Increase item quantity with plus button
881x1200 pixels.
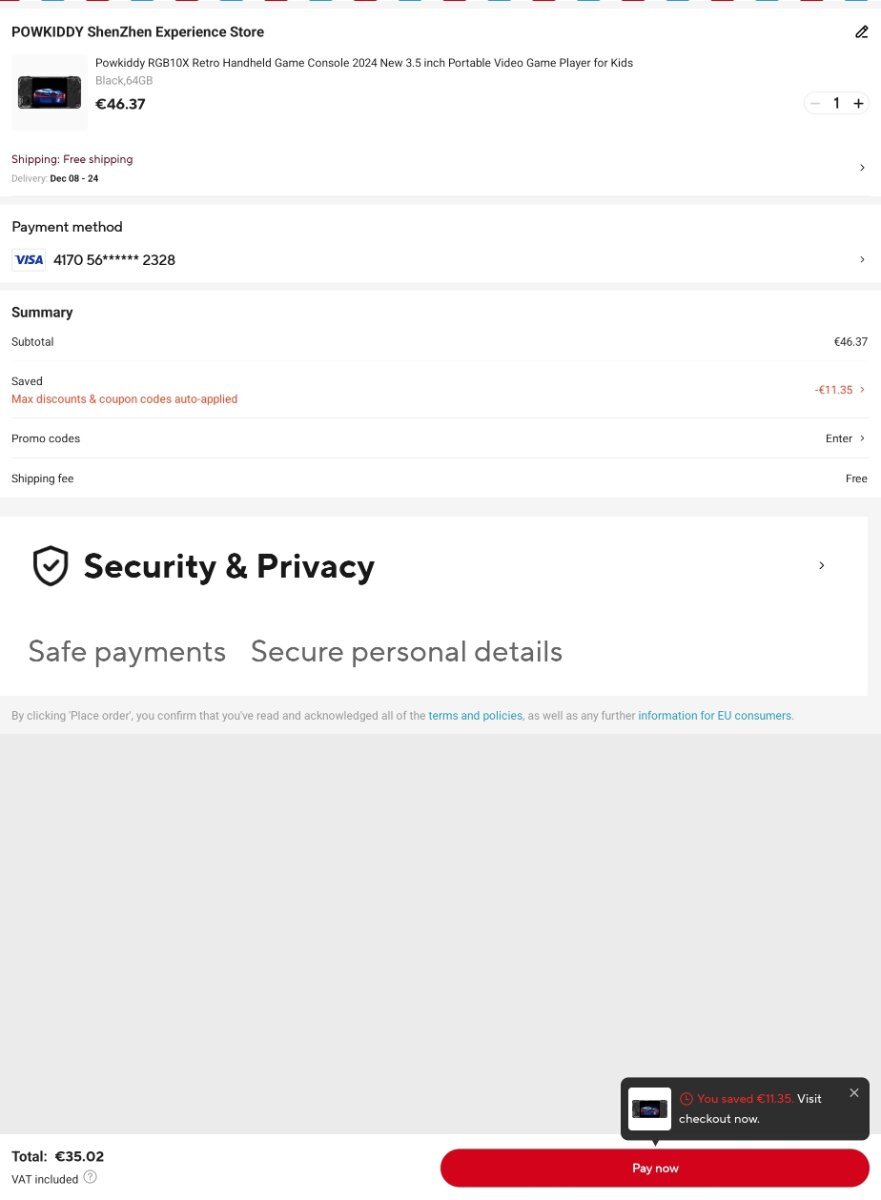point(858,103)
